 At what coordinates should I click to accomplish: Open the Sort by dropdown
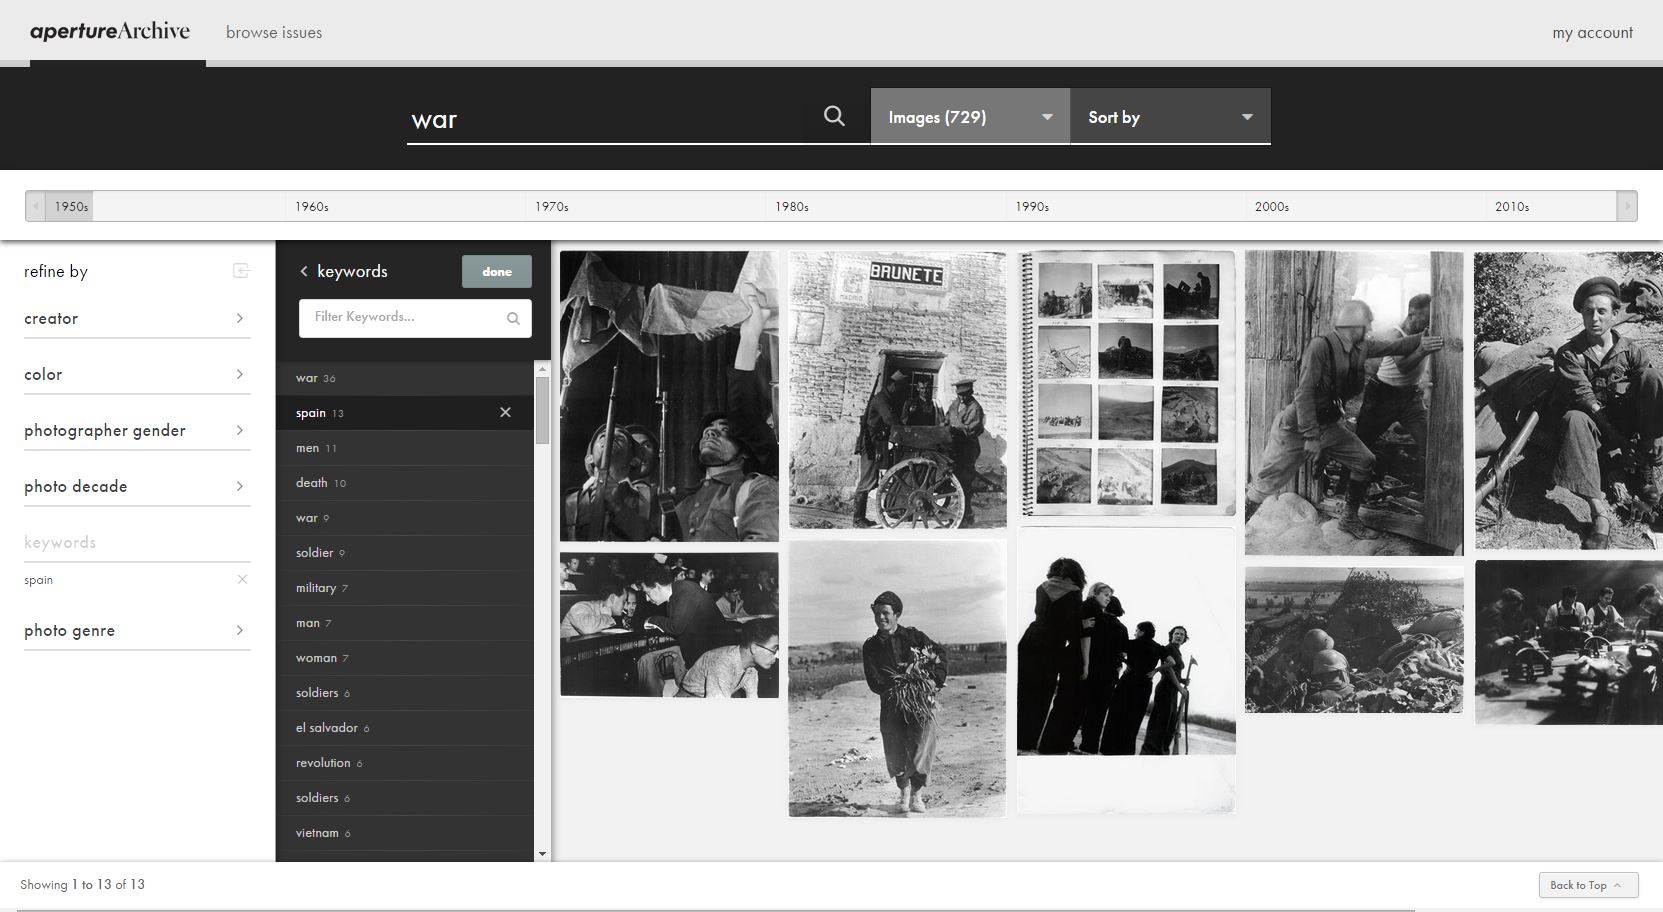coord(1169,117)
